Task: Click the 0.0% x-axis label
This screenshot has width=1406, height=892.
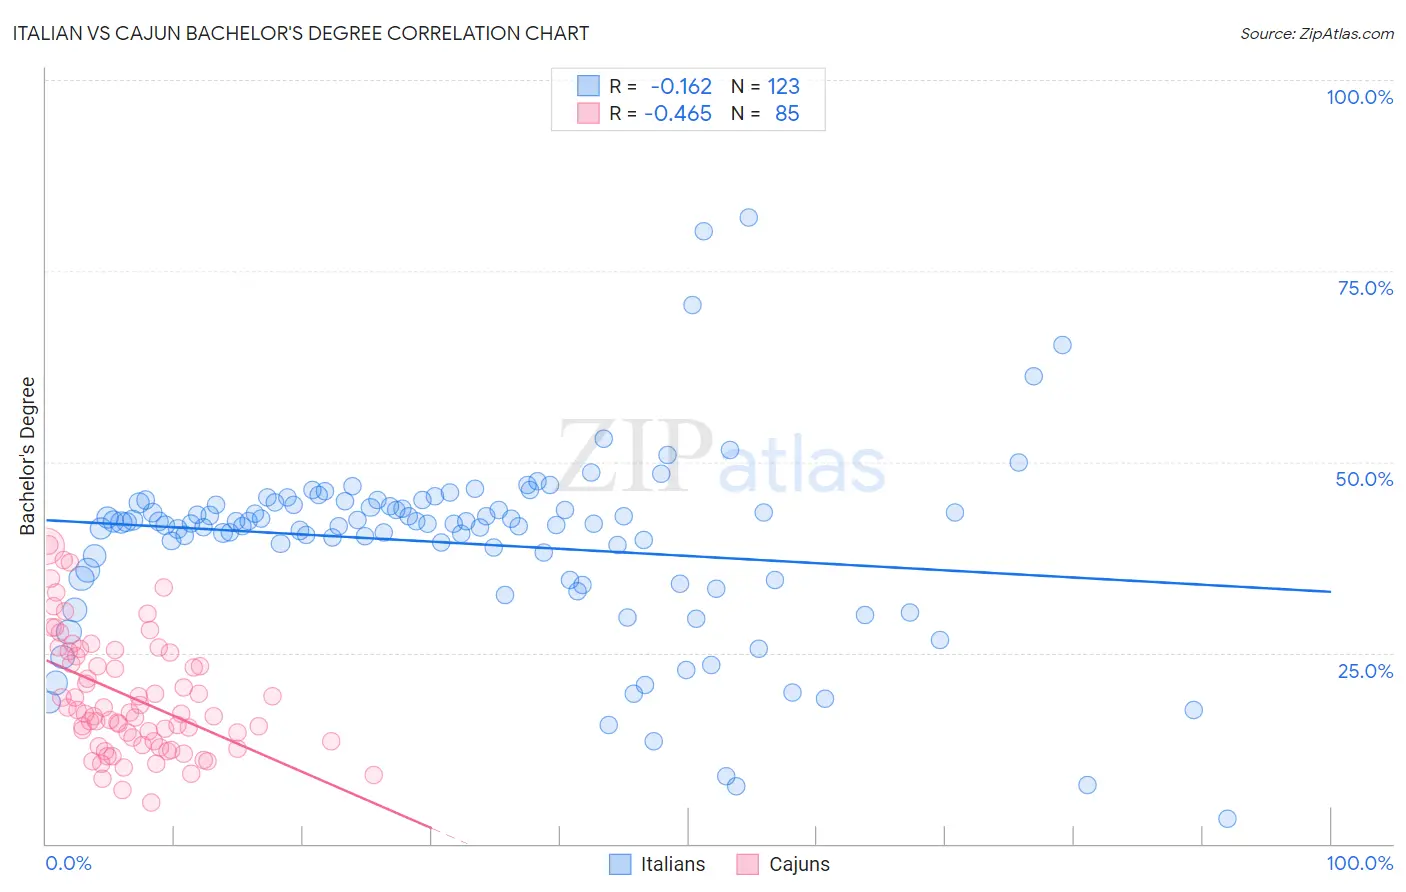Action: [x=68, y=863]
